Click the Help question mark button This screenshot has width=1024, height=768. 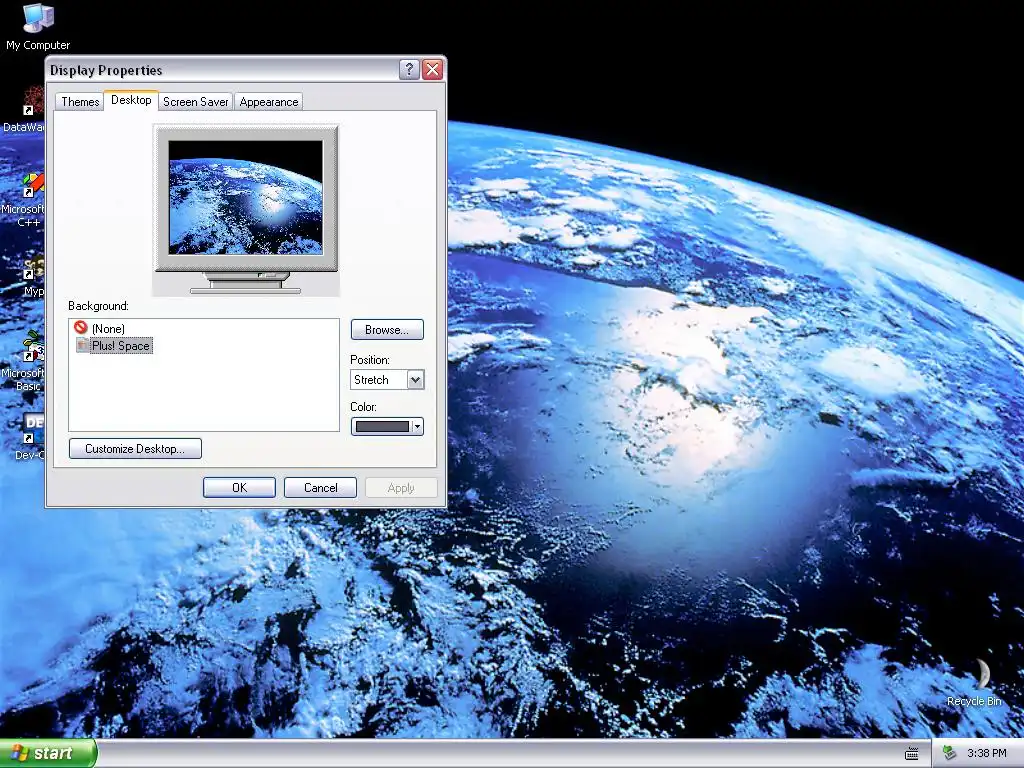click(409, 69)
